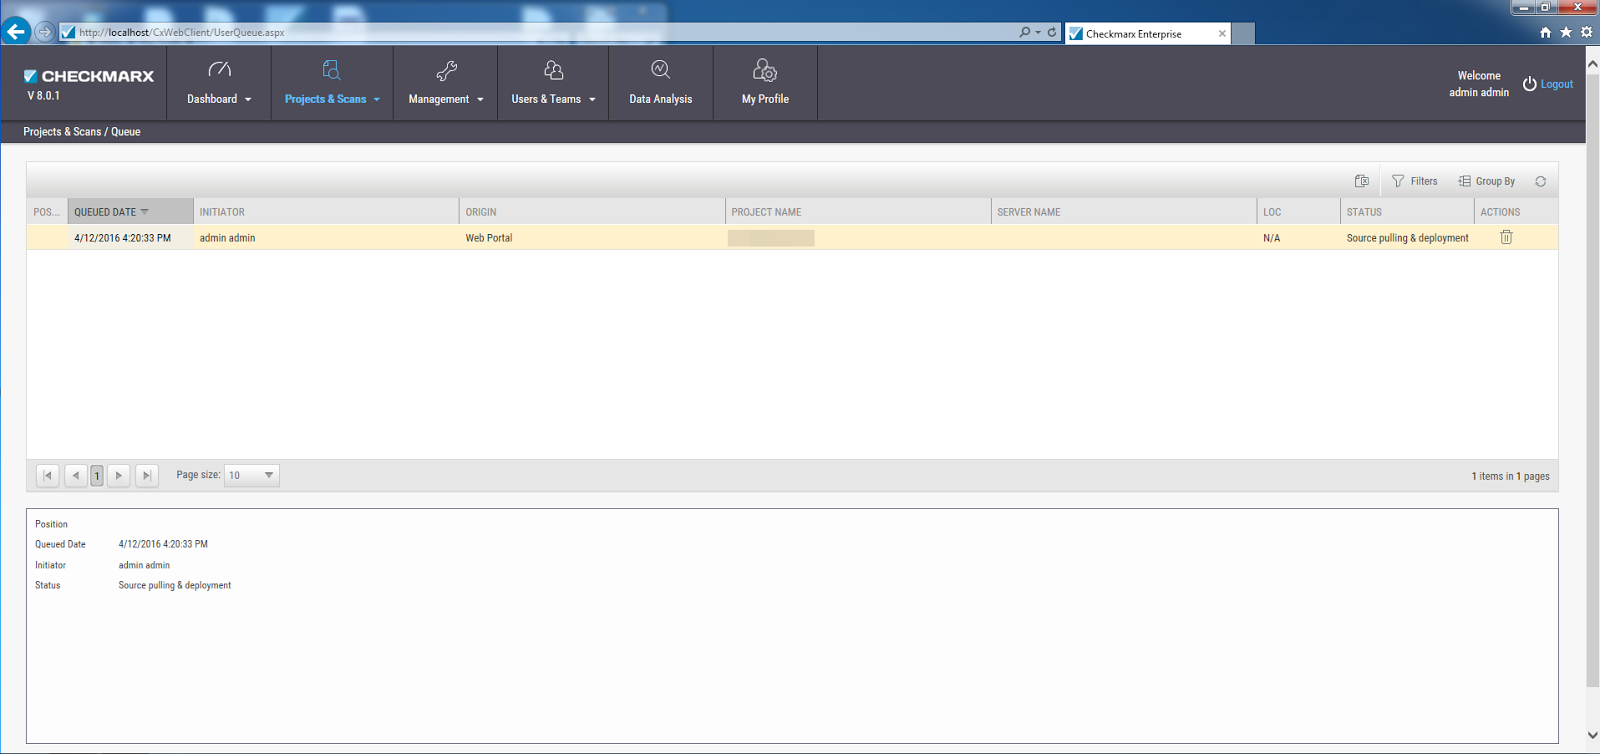The width and height of the screenshot is (1600, 754).
Task: Expand the Users & Teams dropdown arrow
Action: 592,99
